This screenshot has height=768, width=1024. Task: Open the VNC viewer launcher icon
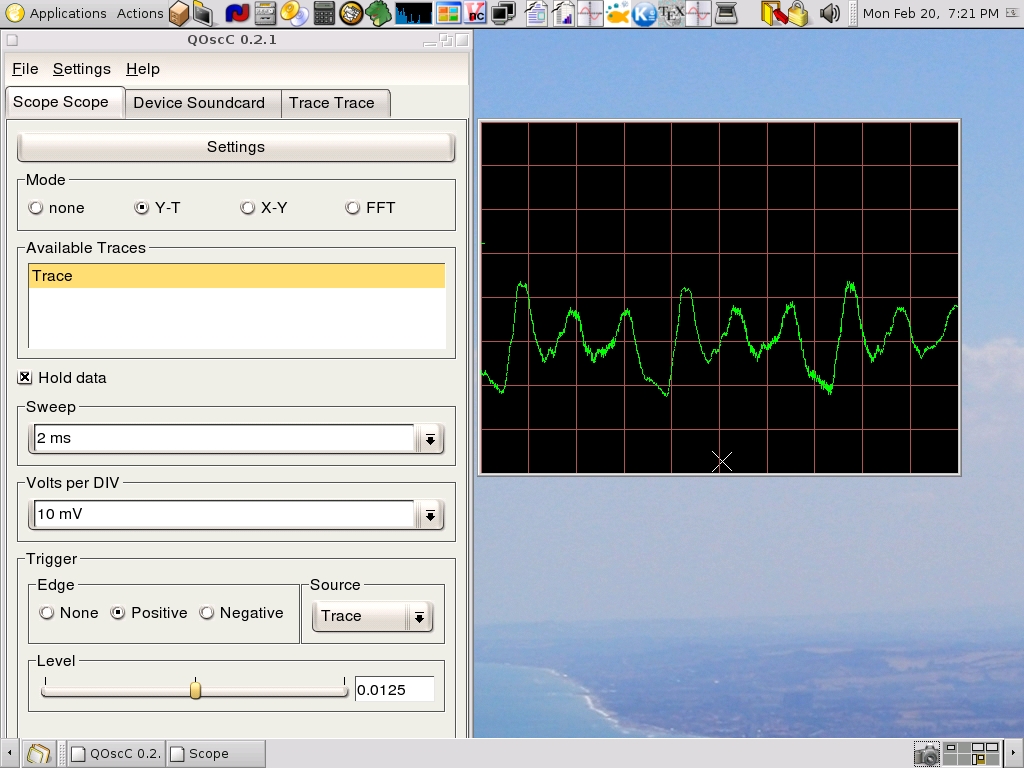pos(476,13)
